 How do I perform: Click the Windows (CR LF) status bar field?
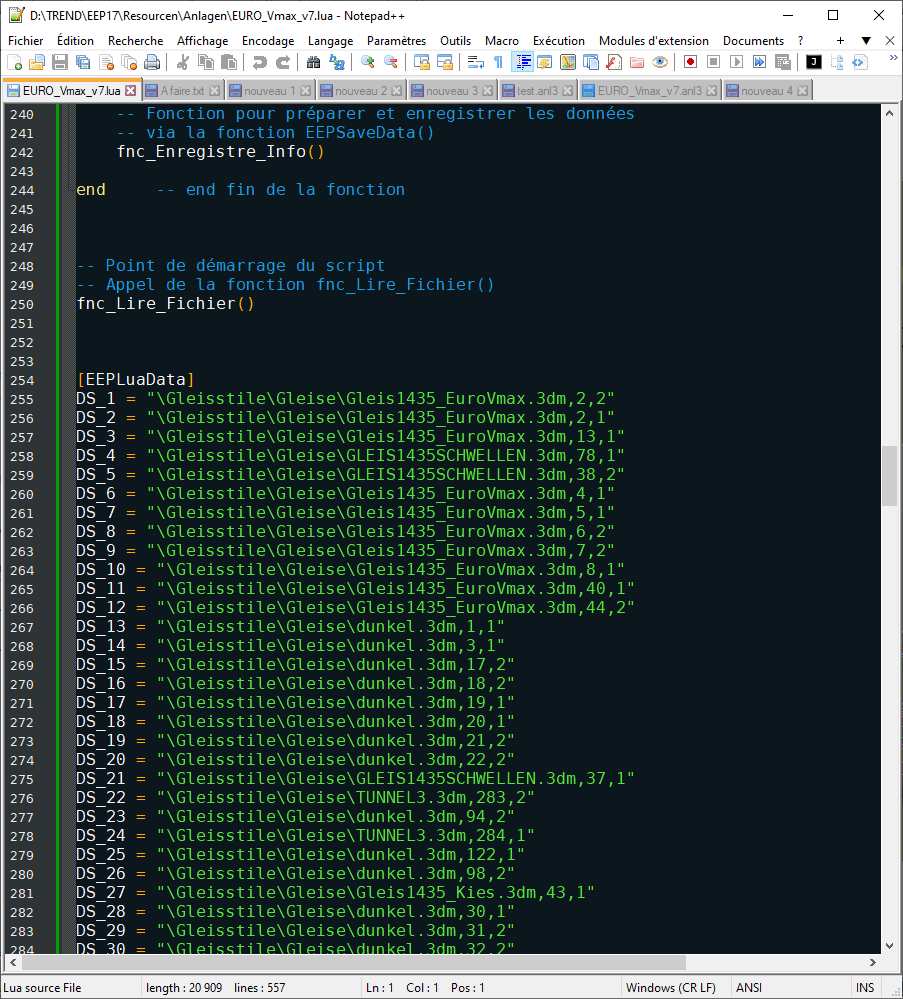coord(671,988)
